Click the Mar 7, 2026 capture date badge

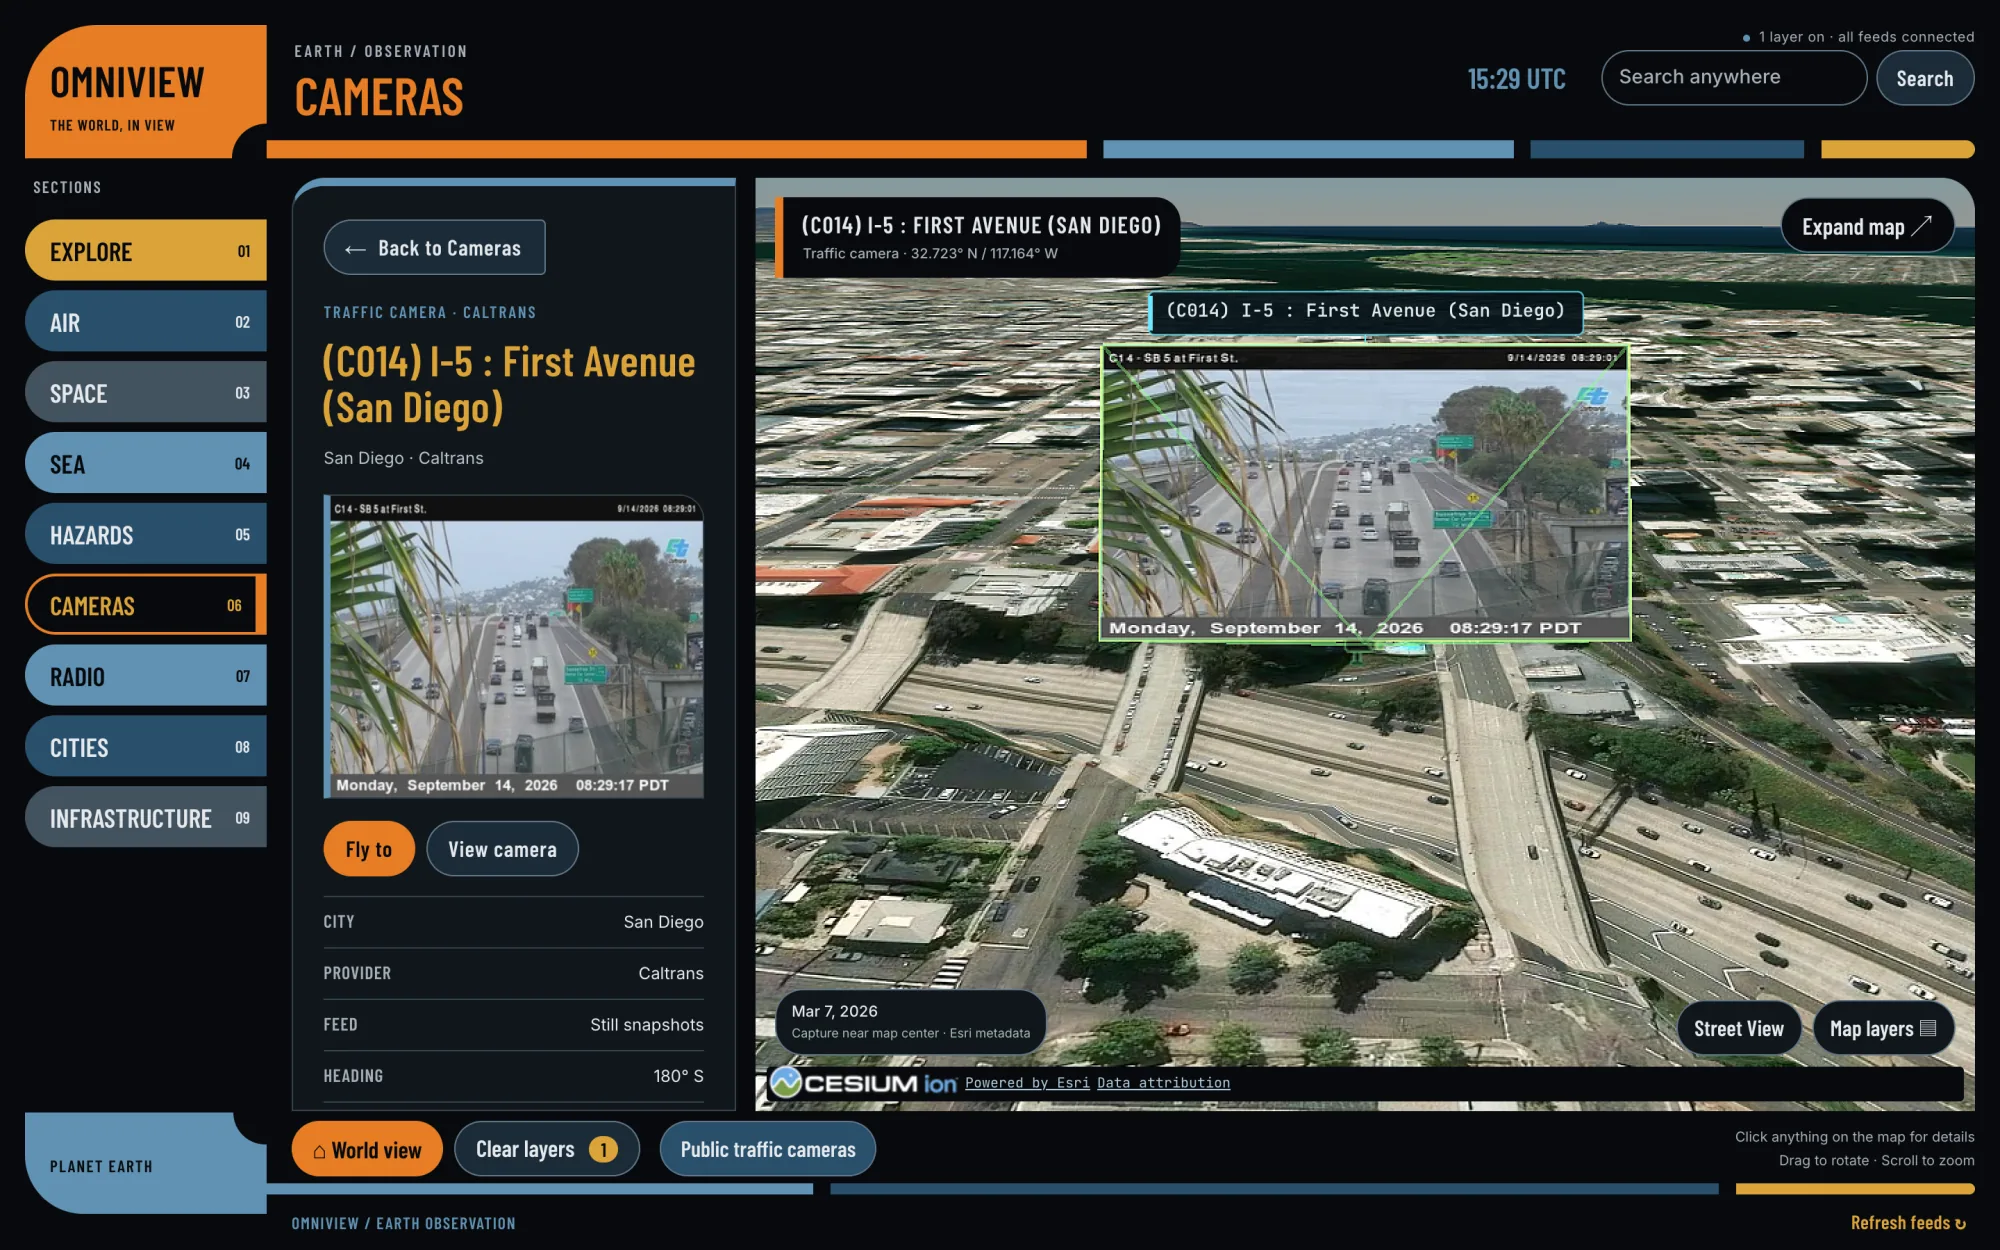tap(910, 1021)
